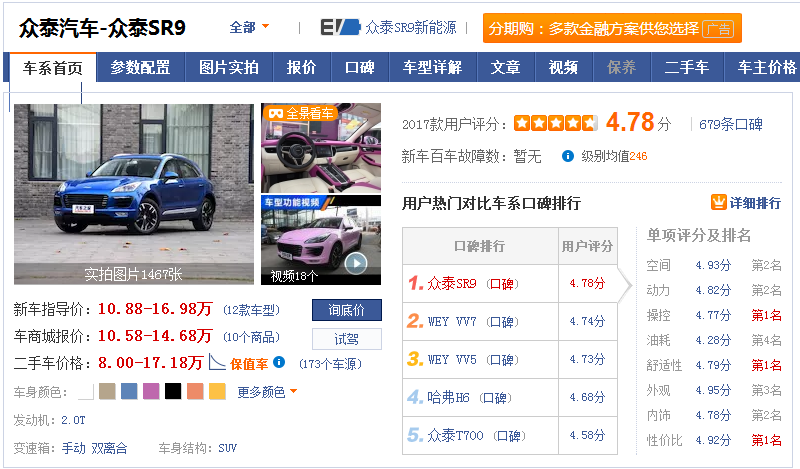The width and height of the screenshot is (800, 469).
Task: Open the 详细排行 link
Action: 755,203
